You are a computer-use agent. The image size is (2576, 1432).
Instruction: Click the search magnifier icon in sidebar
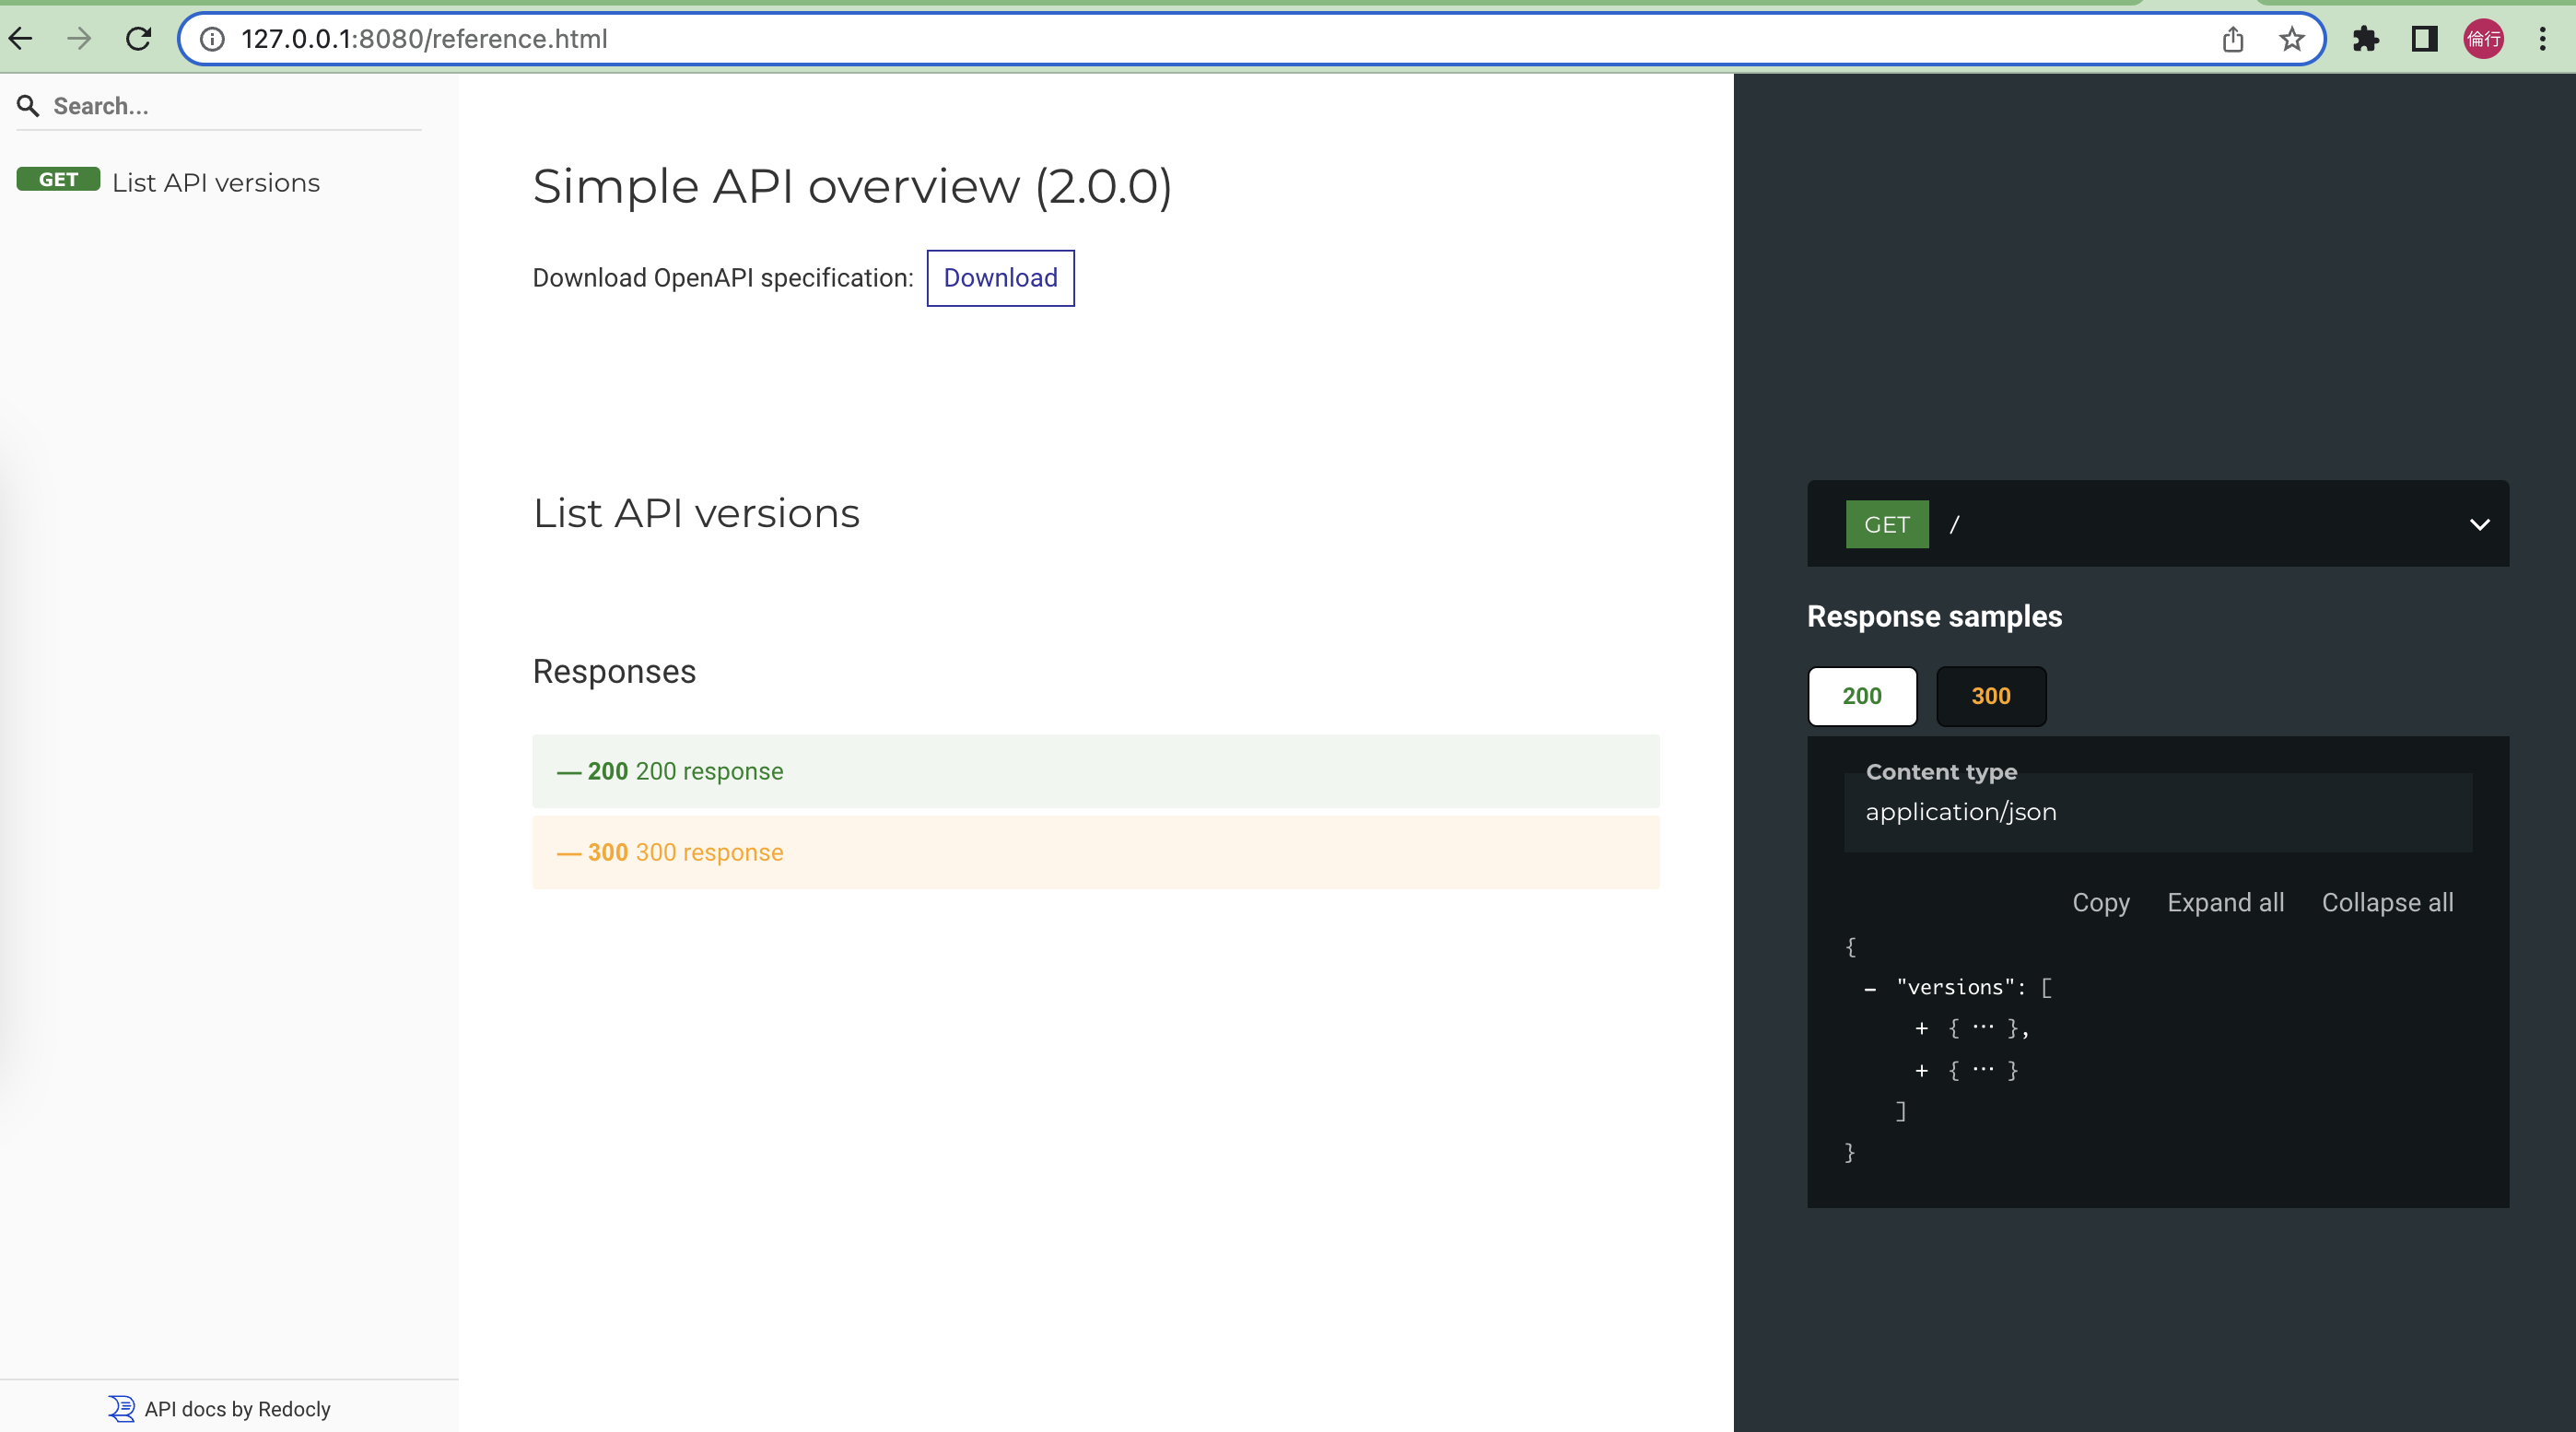[x=28, y=105]
